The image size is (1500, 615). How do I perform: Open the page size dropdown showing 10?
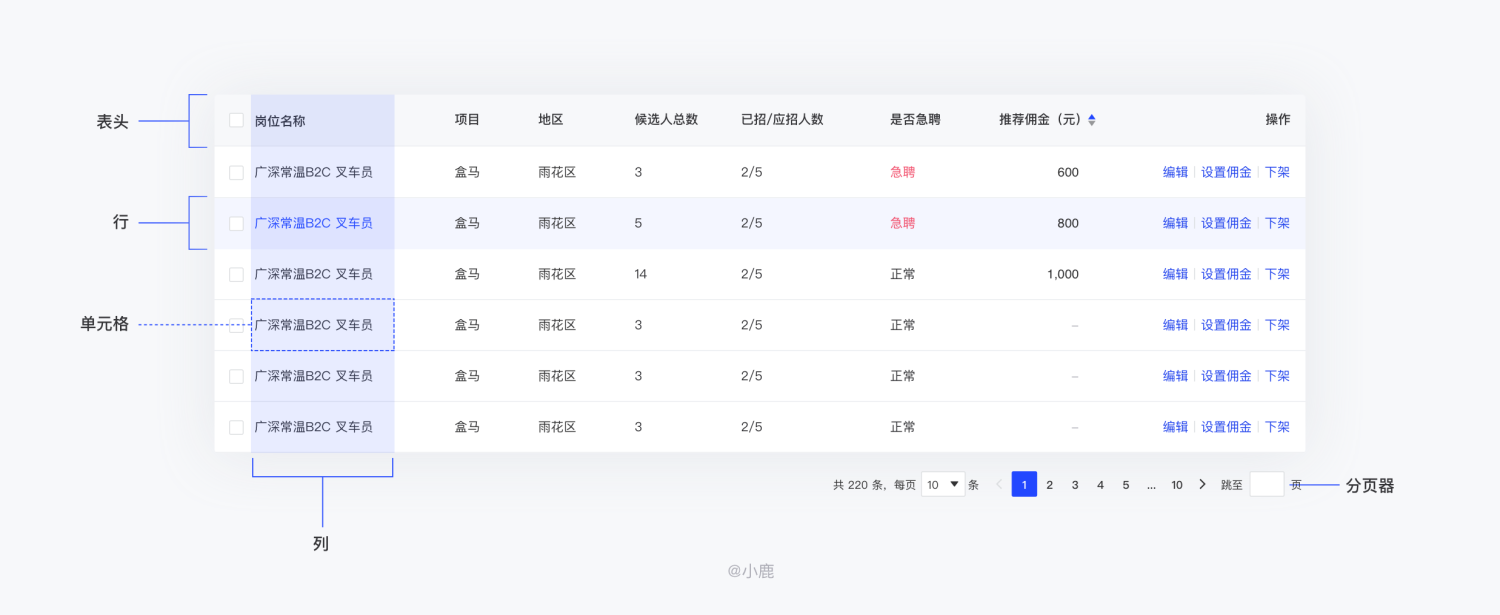click(943, 484)
